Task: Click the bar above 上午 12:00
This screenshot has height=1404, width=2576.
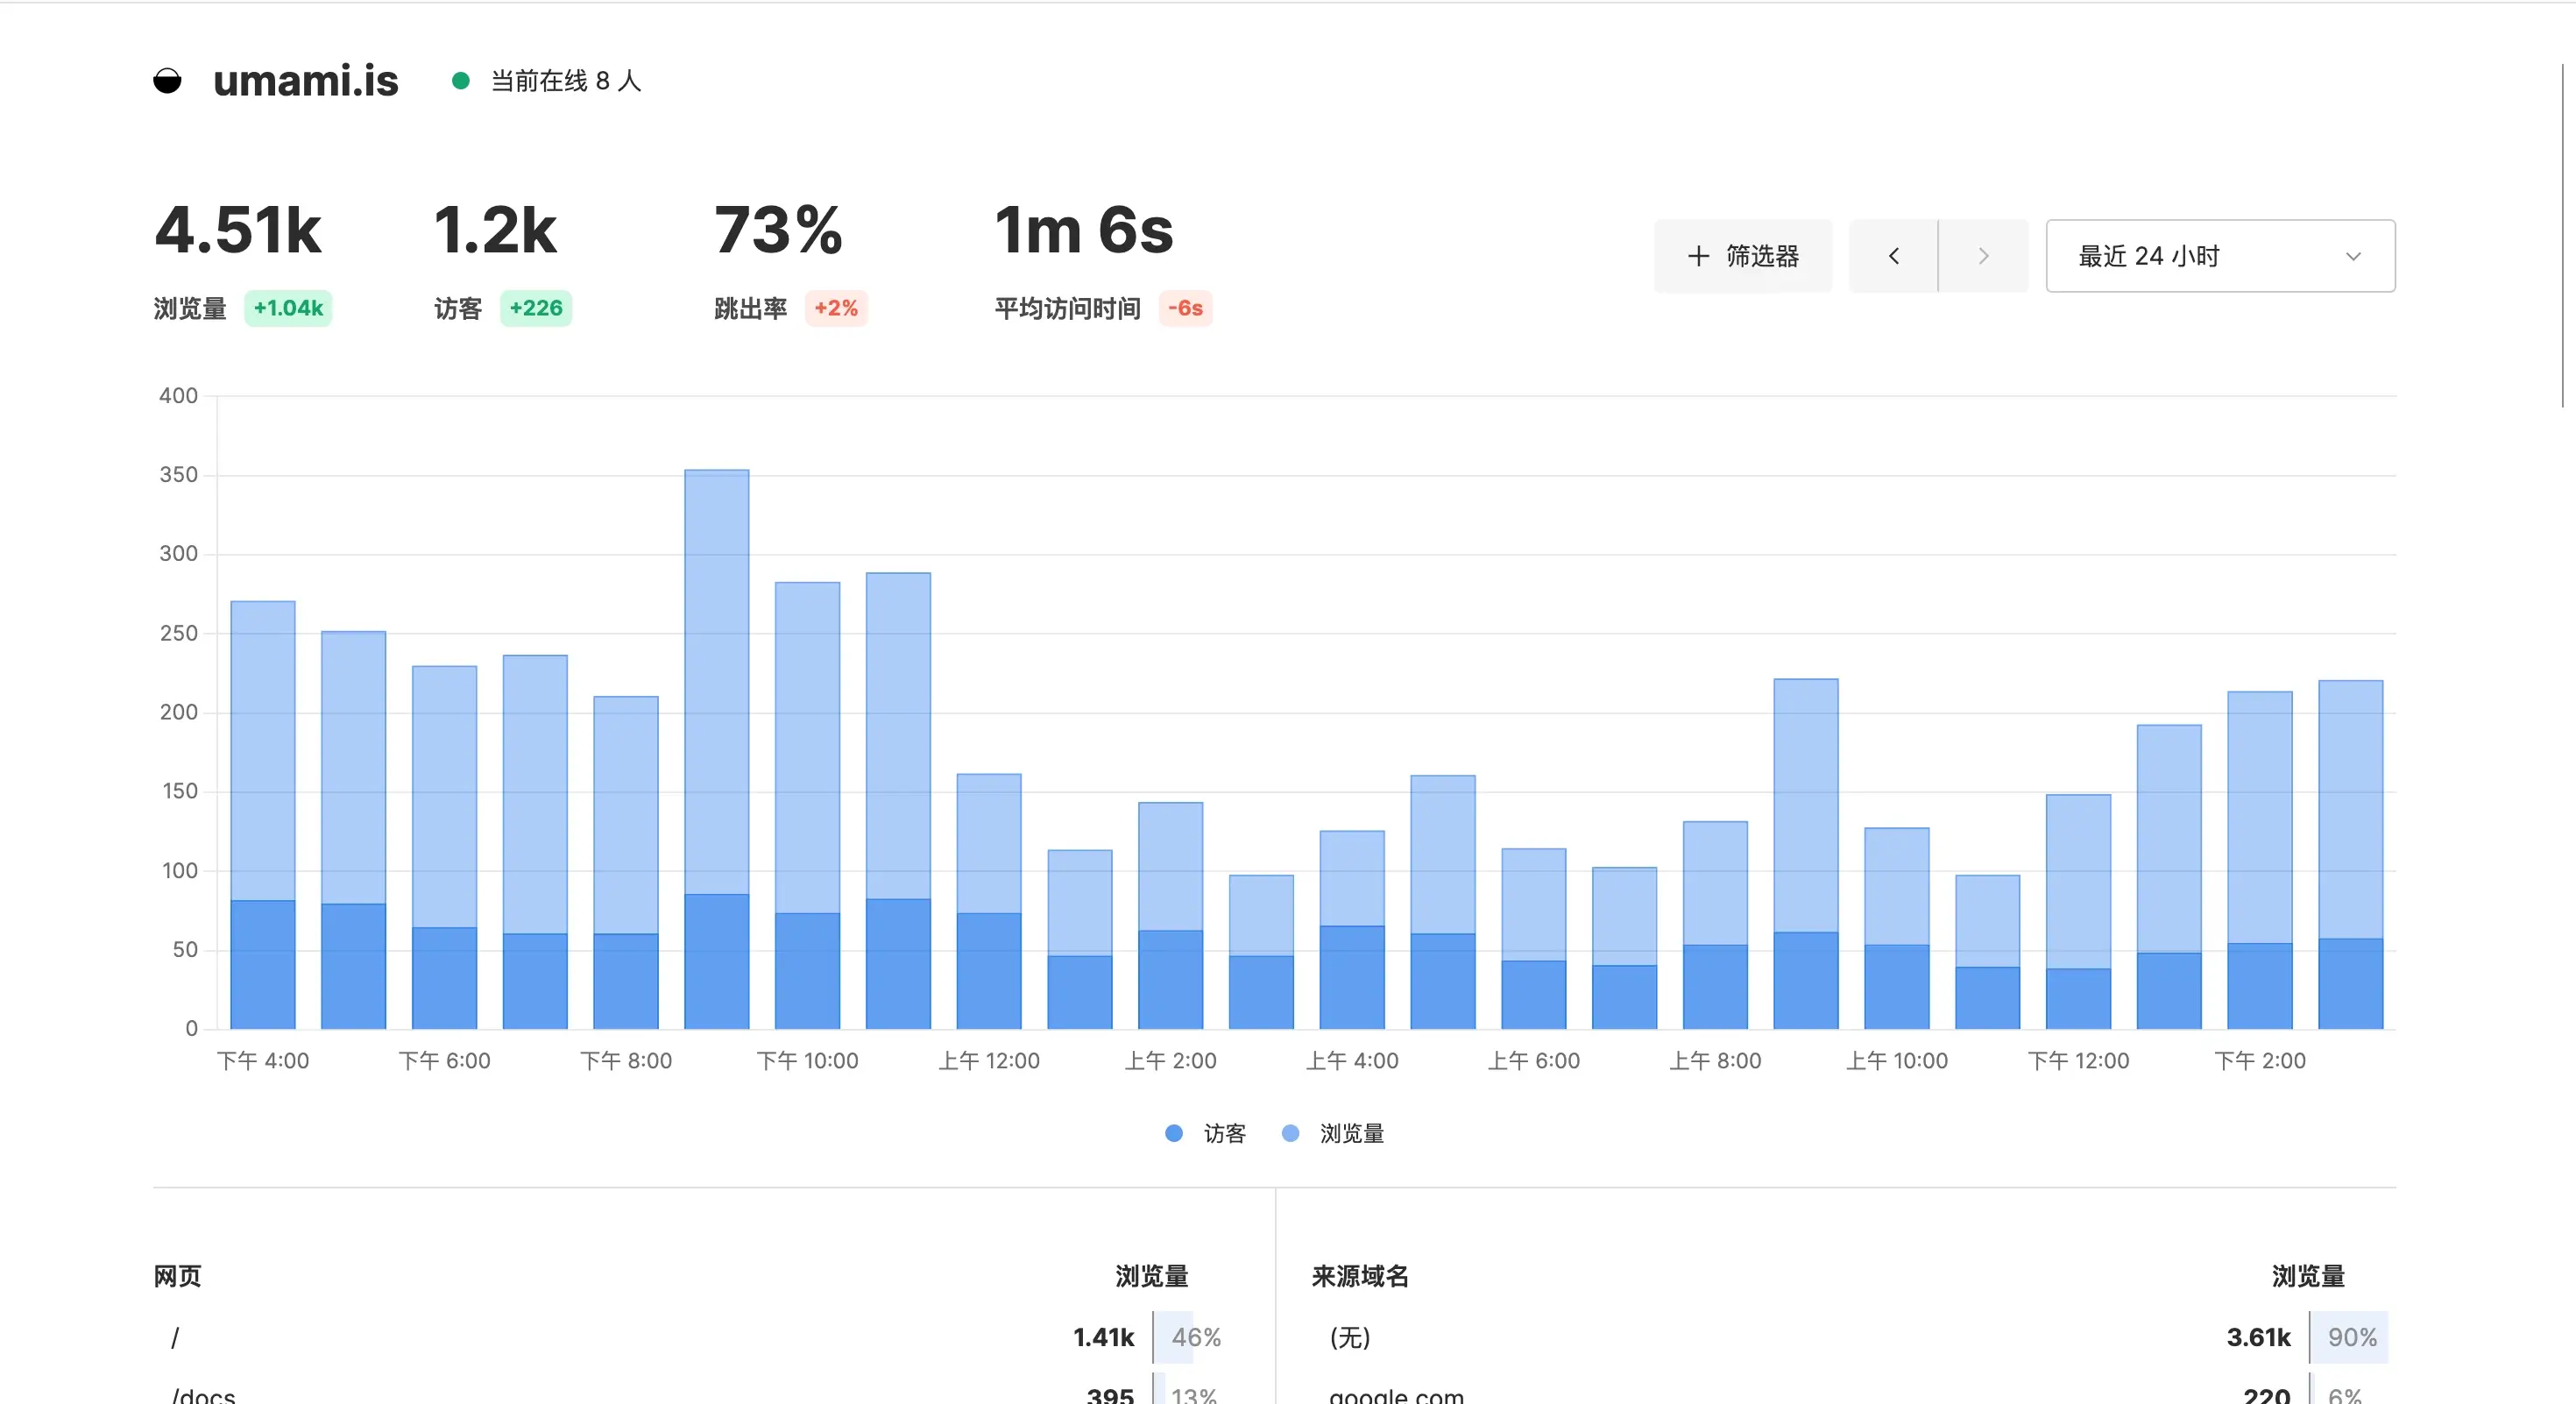Action: pyautogui.click(x=988, y=901)
